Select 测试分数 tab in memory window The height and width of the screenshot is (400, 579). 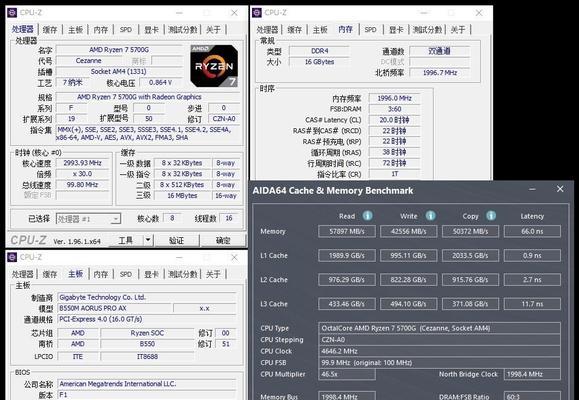click(x=427, y=30)
